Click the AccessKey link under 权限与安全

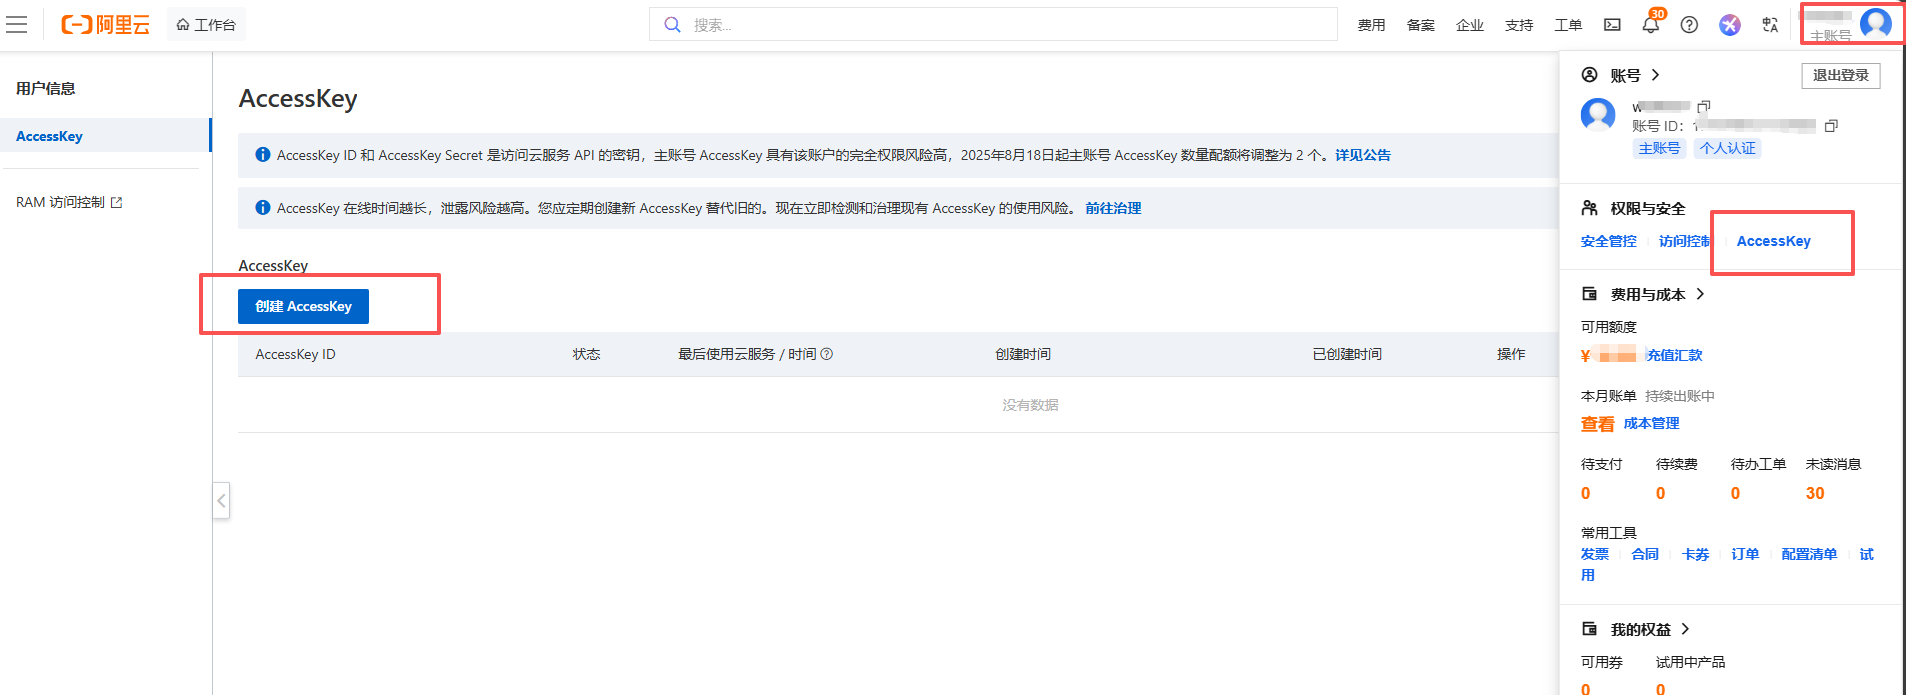1773,241
